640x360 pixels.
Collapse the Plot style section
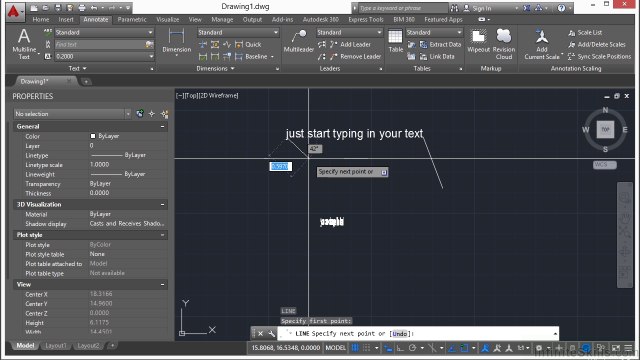pos(162,235)
